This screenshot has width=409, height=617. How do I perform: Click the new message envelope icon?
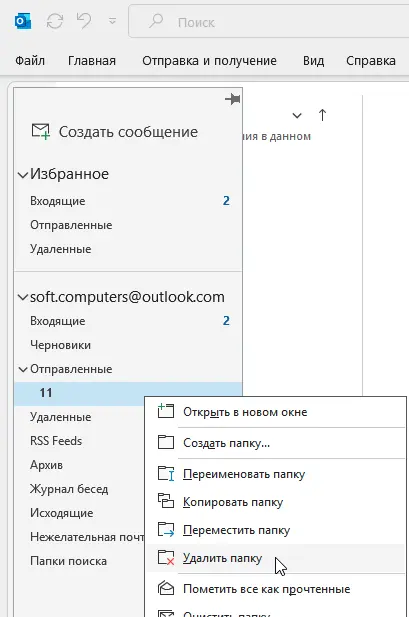pos(41,131)
